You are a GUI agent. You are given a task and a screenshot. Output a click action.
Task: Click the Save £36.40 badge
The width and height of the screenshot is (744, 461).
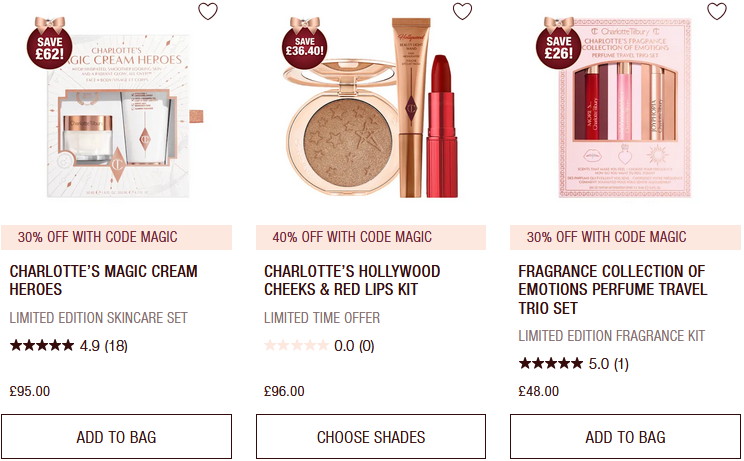click(304, 43)
